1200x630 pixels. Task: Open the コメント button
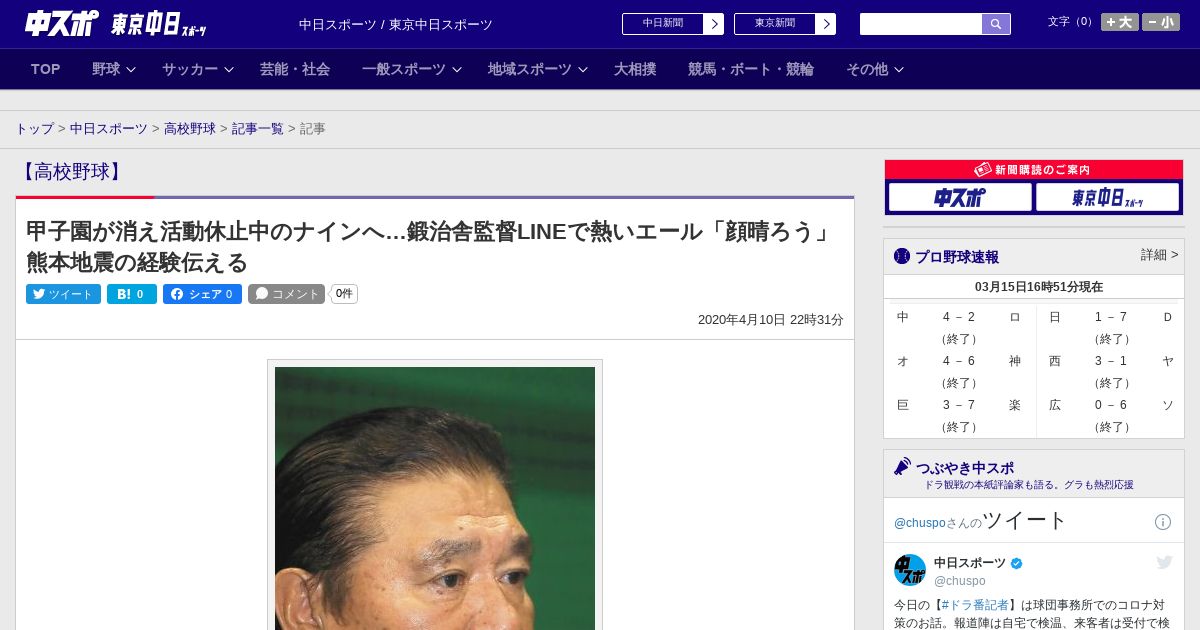coord(286,294)
